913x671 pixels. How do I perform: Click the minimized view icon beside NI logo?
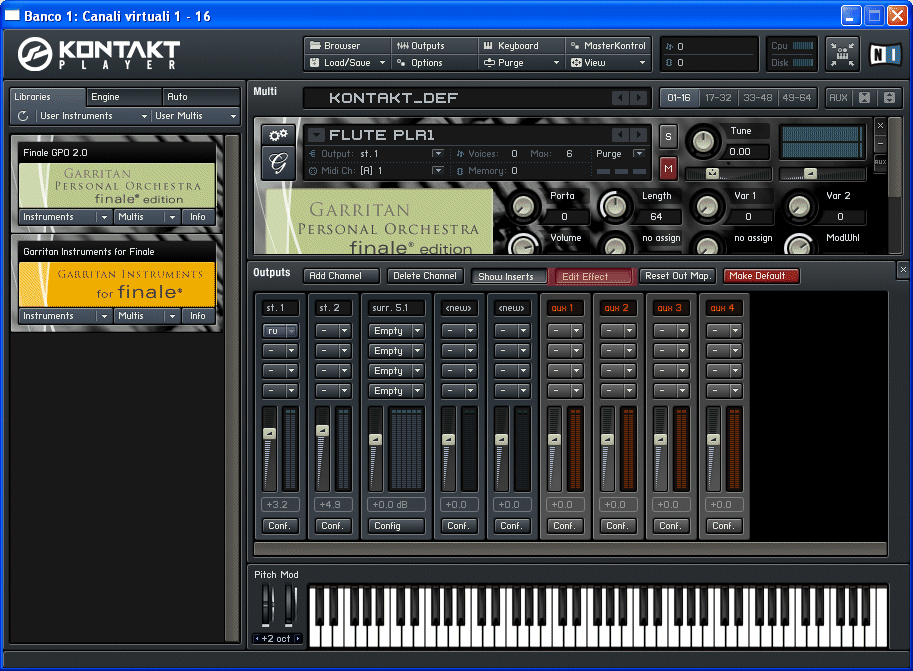842,54
